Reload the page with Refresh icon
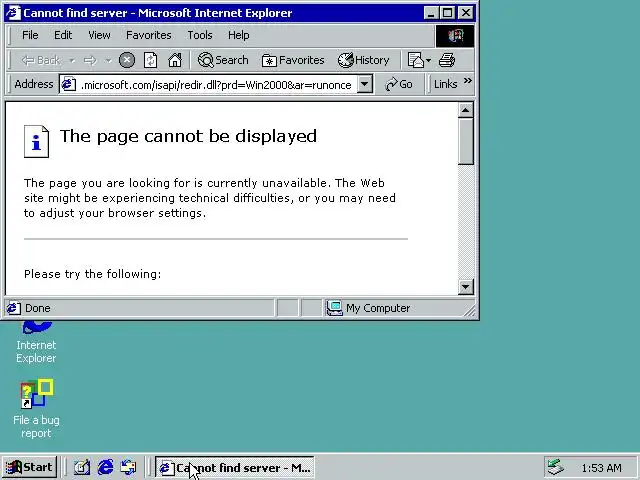The image size is (640, 480). pyautogui.click(x=151, y=60)
